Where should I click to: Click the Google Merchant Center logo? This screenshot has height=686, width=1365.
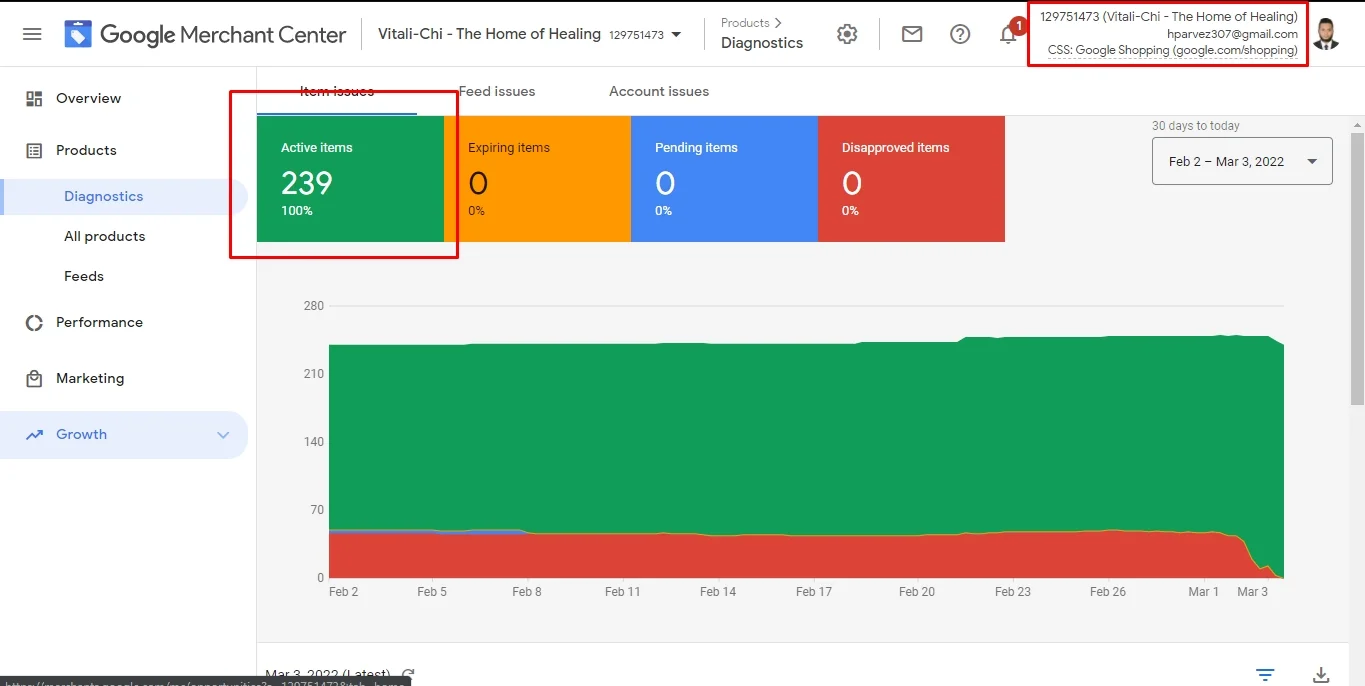(x=205, y=35)
